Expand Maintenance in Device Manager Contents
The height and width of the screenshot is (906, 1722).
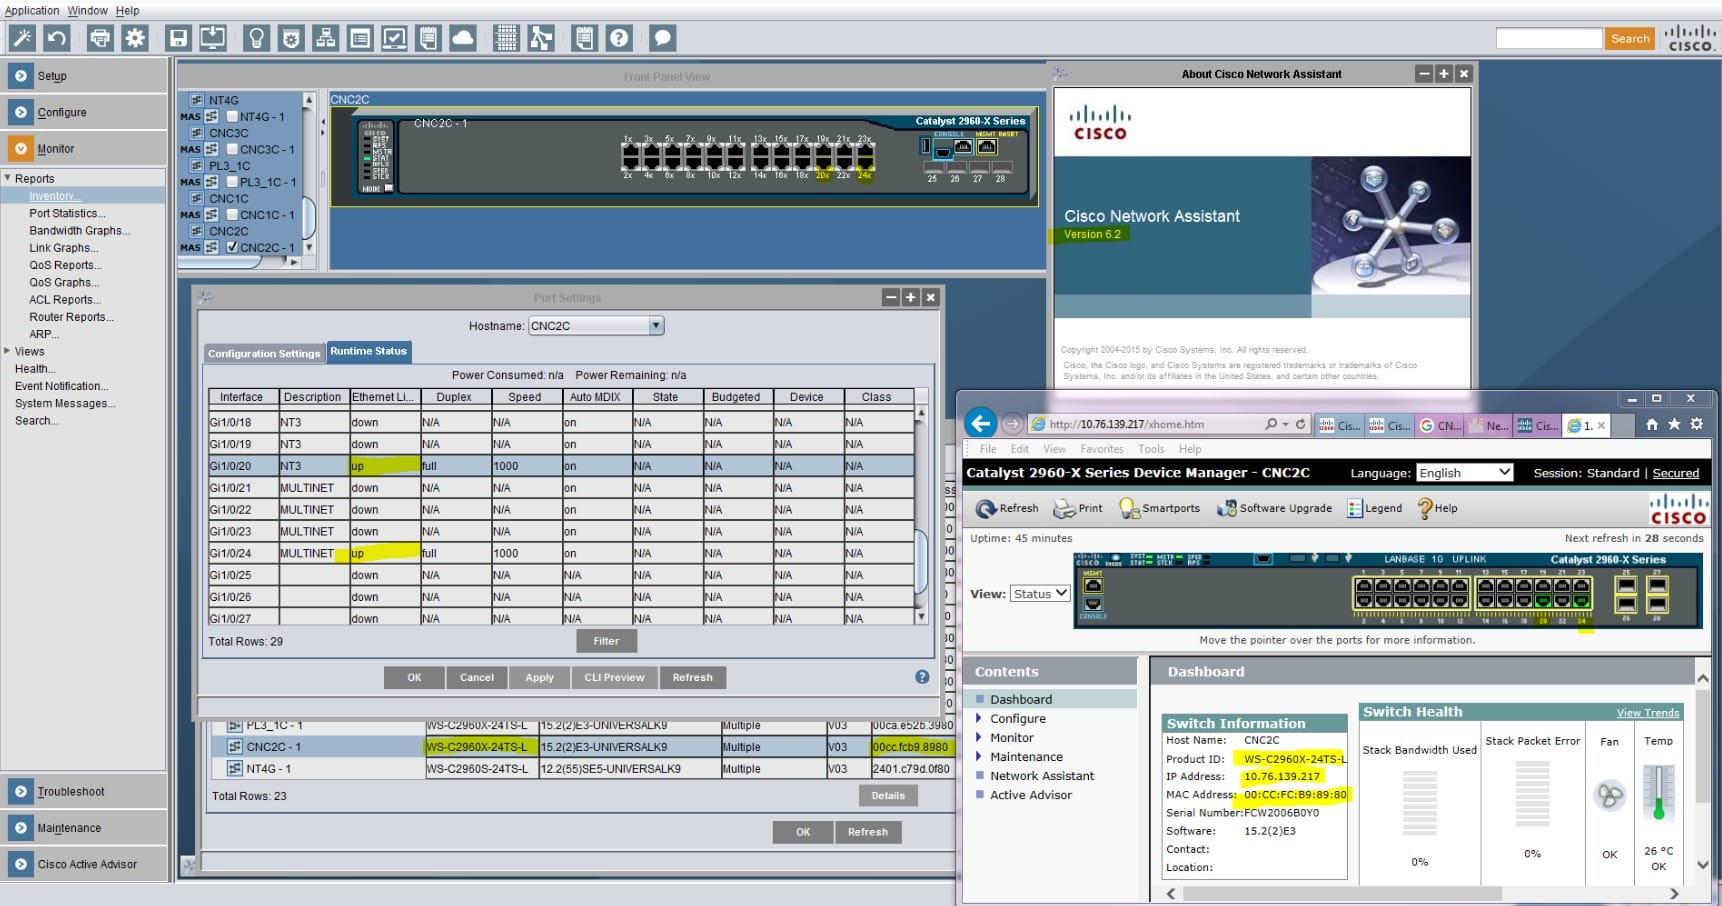coord(979,756)
